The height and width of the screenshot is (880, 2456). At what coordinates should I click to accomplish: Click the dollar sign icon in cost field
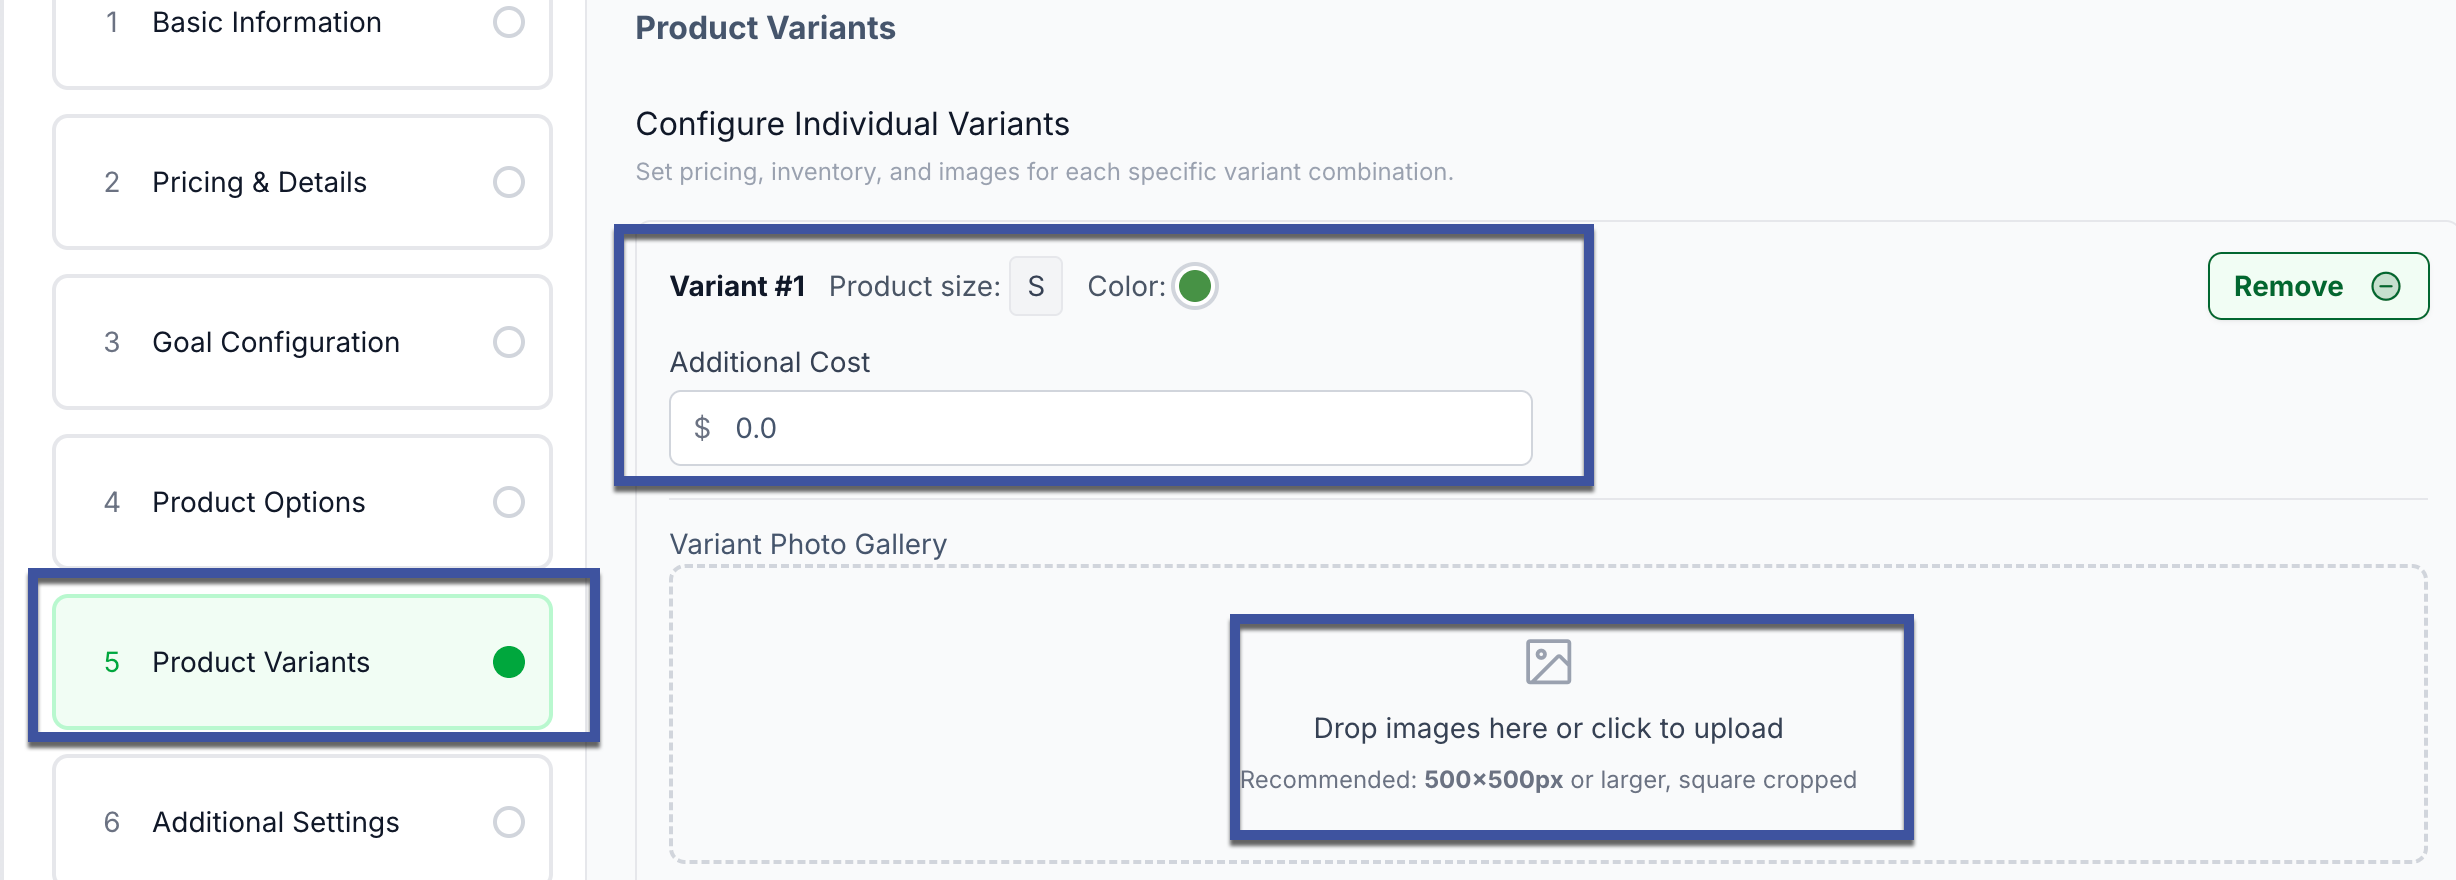click(x=702, y=428)
